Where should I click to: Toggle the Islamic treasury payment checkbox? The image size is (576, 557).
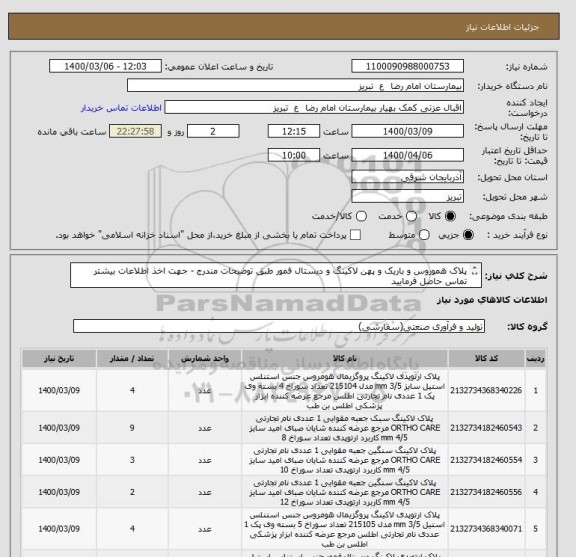[x=355, y=235]
